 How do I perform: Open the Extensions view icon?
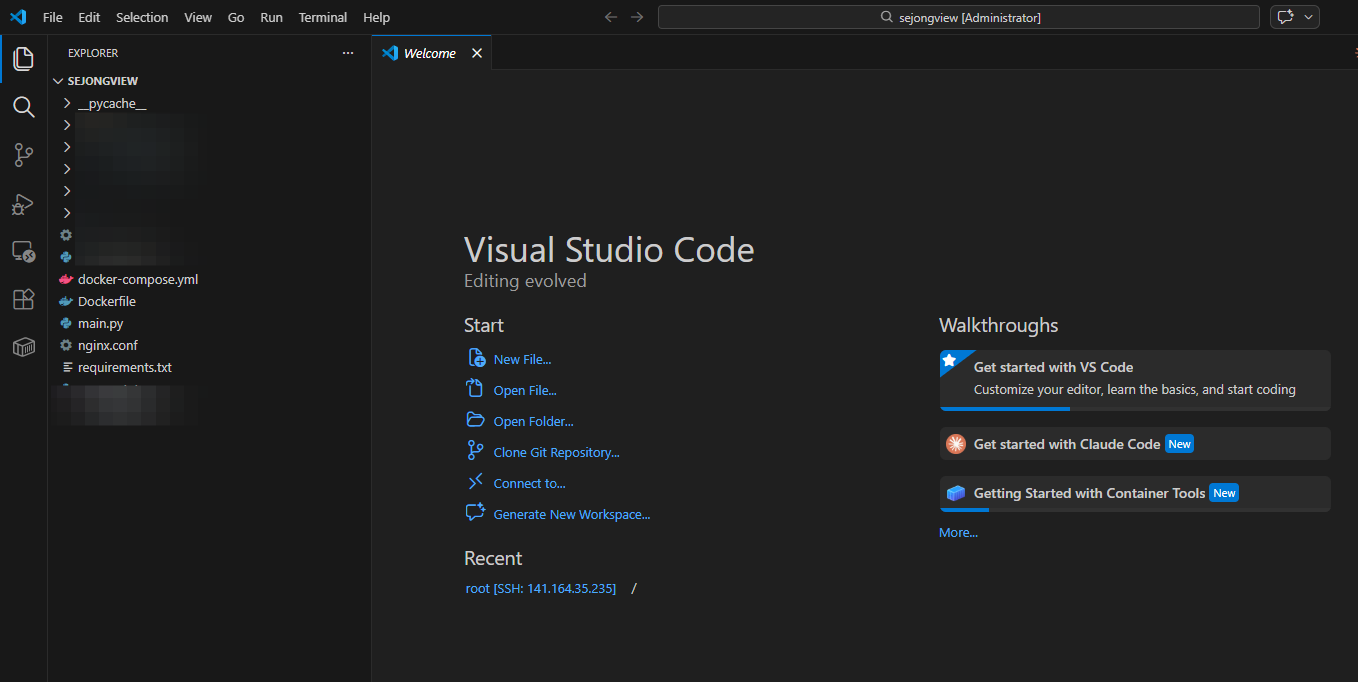23,300
